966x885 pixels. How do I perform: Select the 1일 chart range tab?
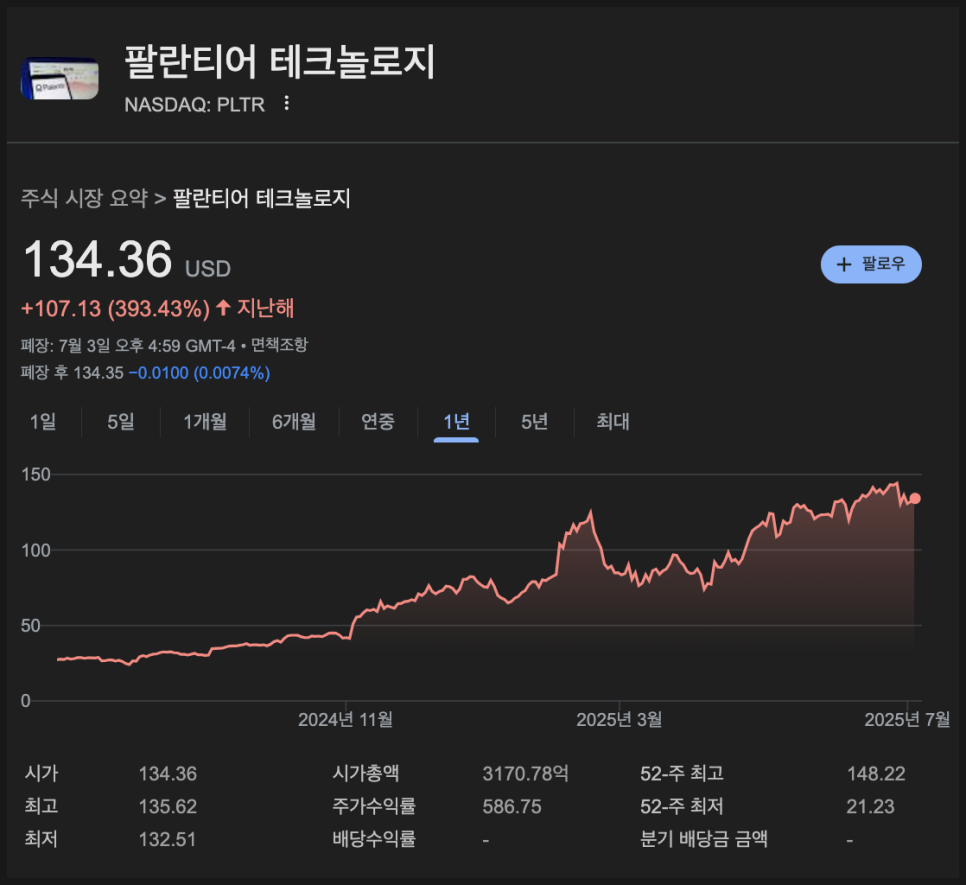point(43,422)
